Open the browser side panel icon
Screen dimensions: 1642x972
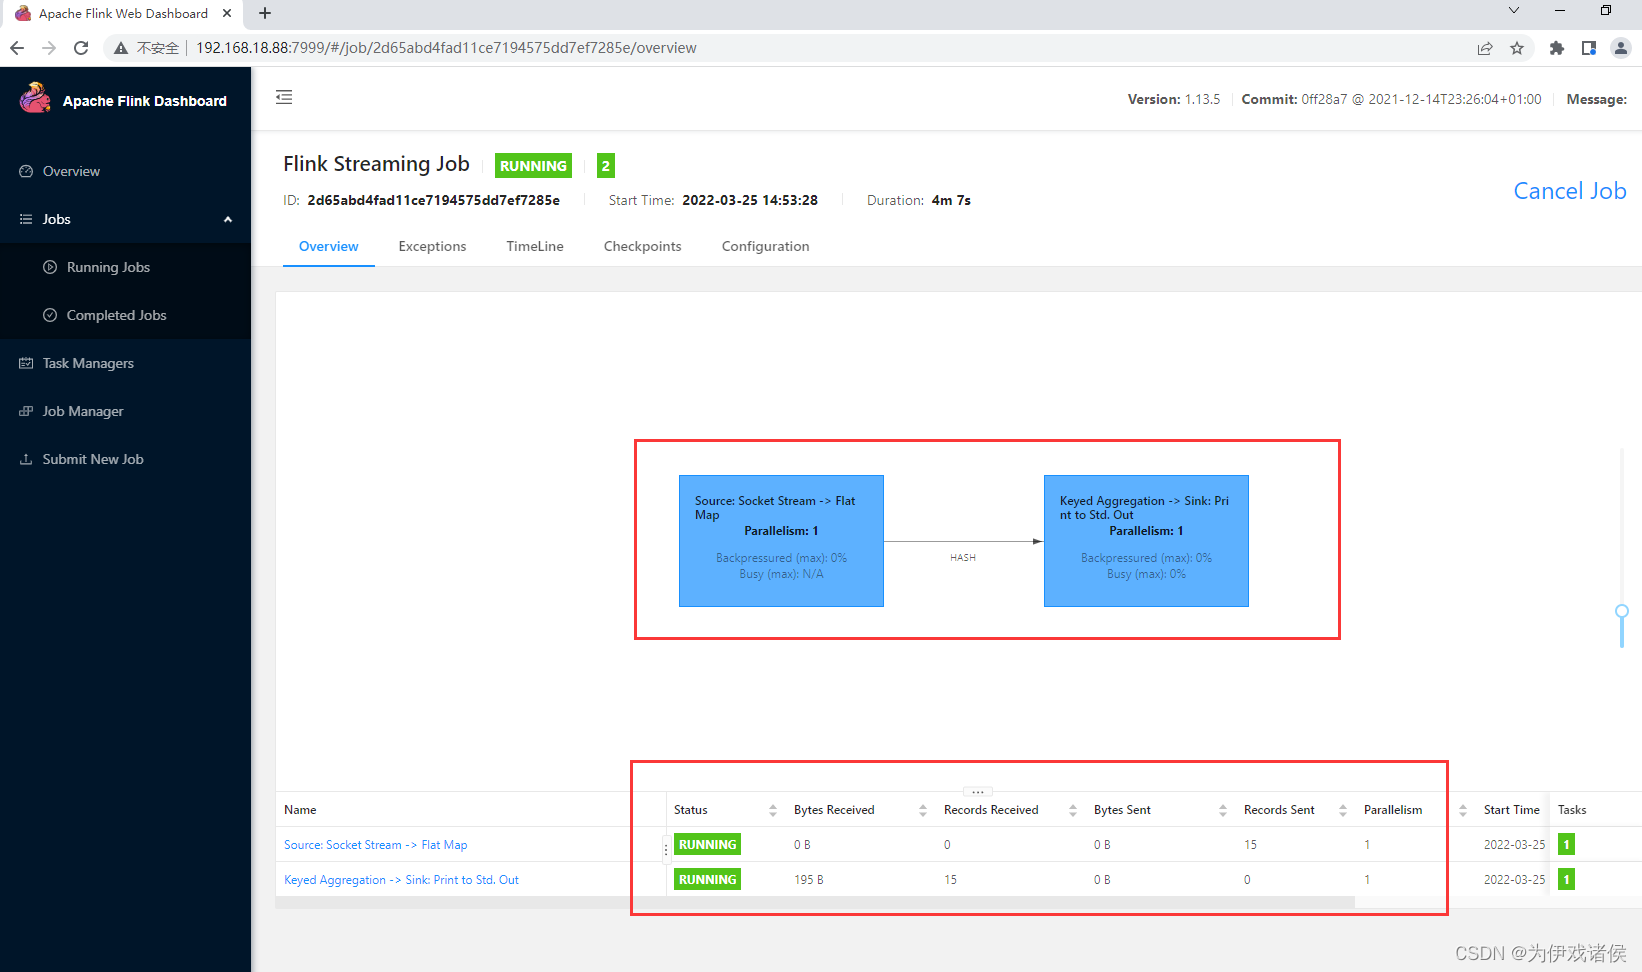tap(1589, 48)
